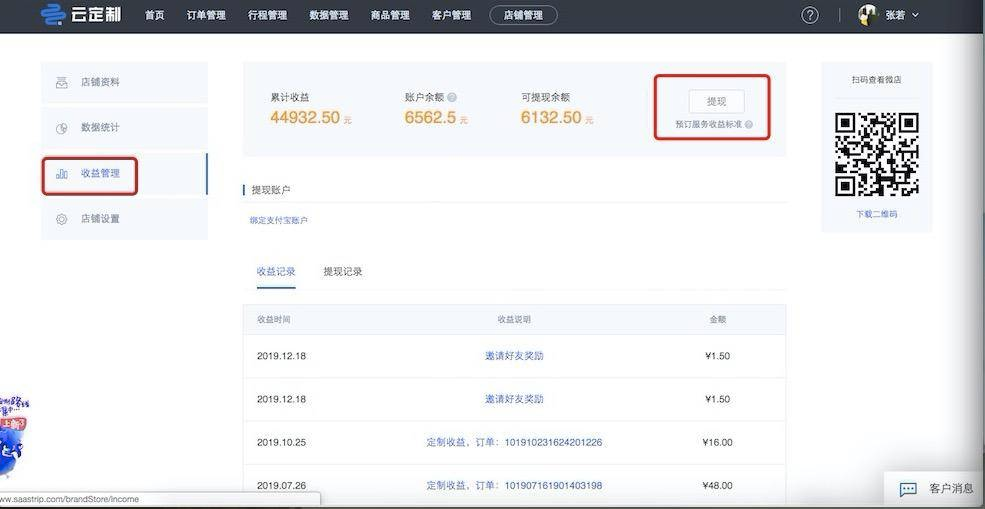
Task: Click the 绑定支付宝账户 link
Action: point(279,220)
